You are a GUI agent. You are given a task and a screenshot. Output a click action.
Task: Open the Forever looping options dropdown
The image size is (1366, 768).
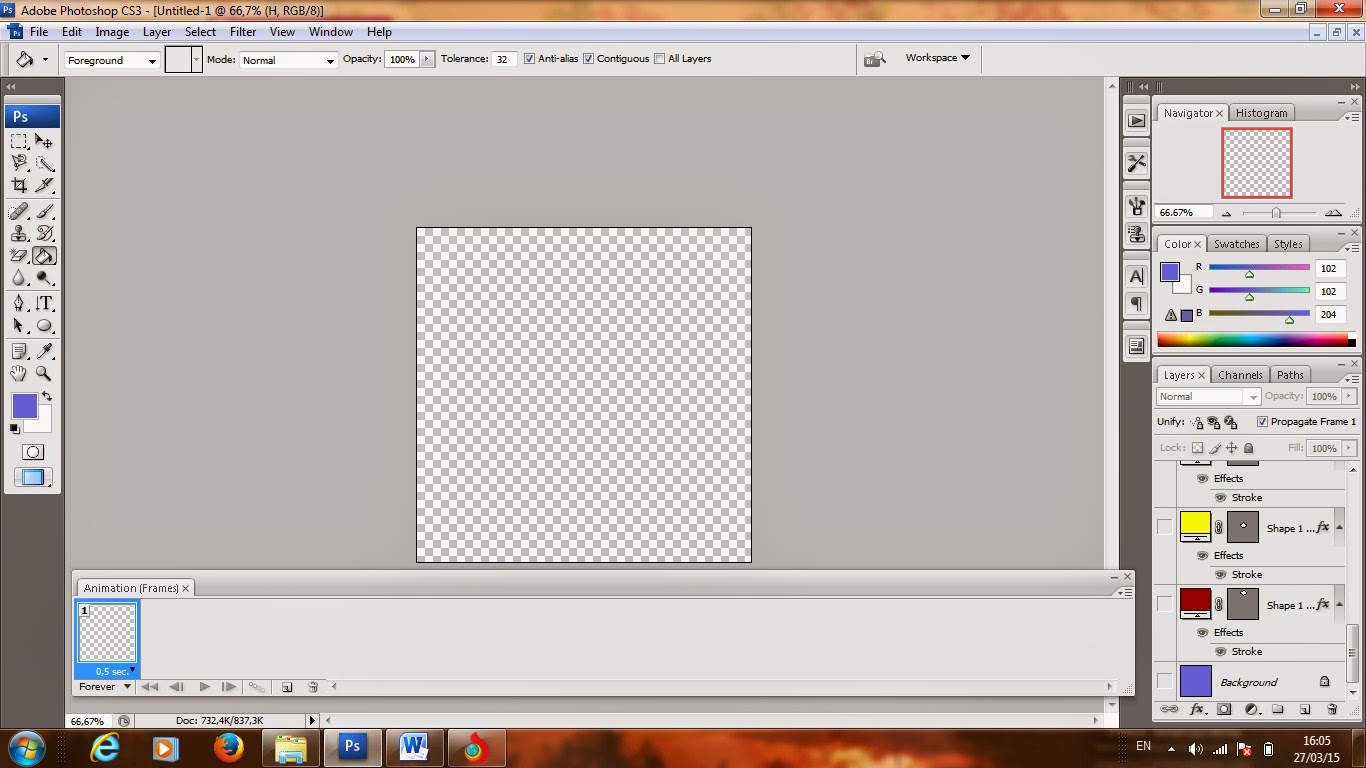click(106, 687)
